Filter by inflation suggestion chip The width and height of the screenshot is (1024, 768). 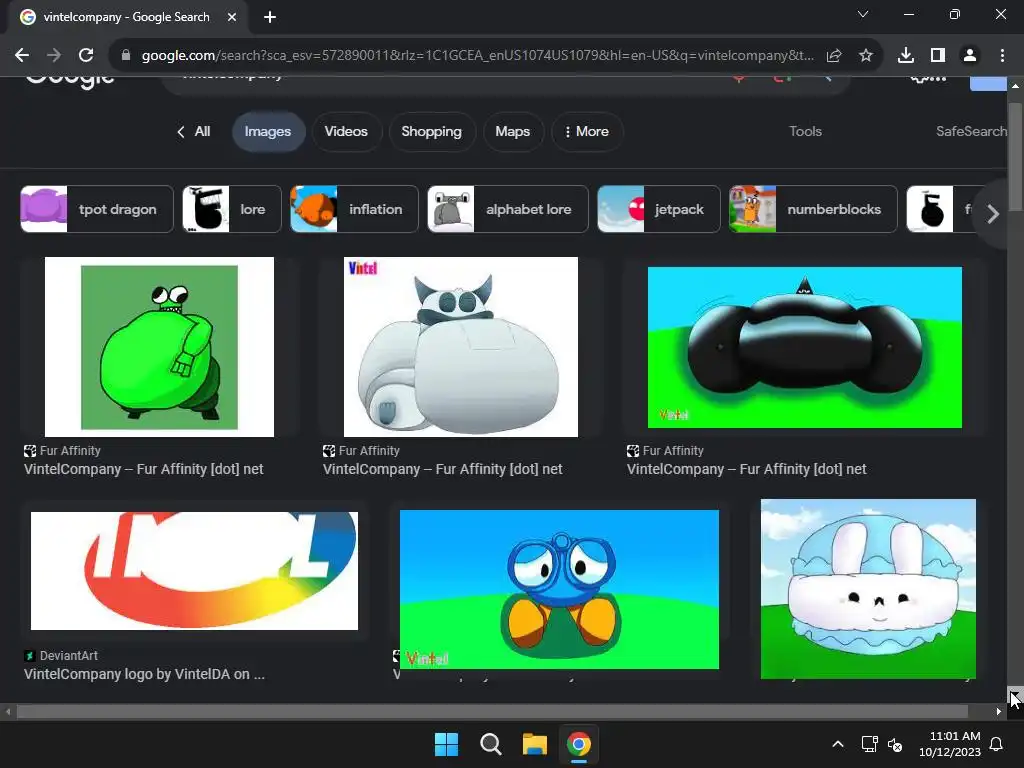coord(354,209)
